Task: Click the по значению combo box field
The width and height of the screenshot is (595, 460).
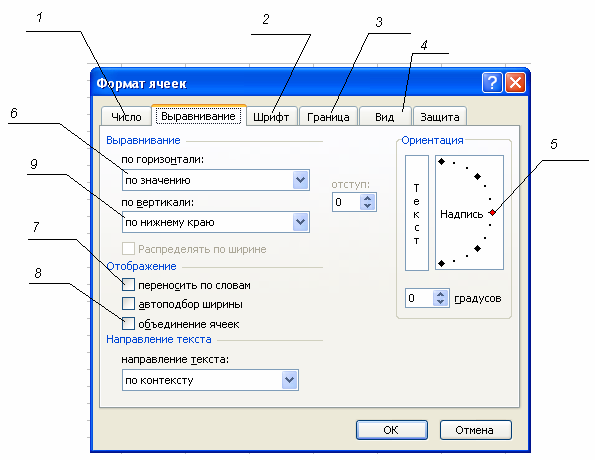Action: [x=216, y=180]
